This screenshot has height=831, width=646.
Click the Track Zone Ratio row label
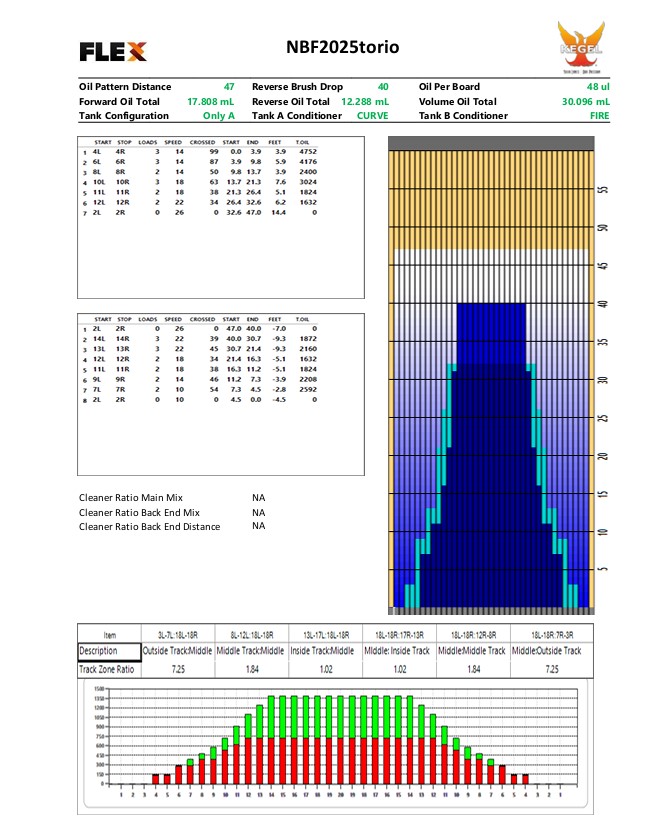108,667
